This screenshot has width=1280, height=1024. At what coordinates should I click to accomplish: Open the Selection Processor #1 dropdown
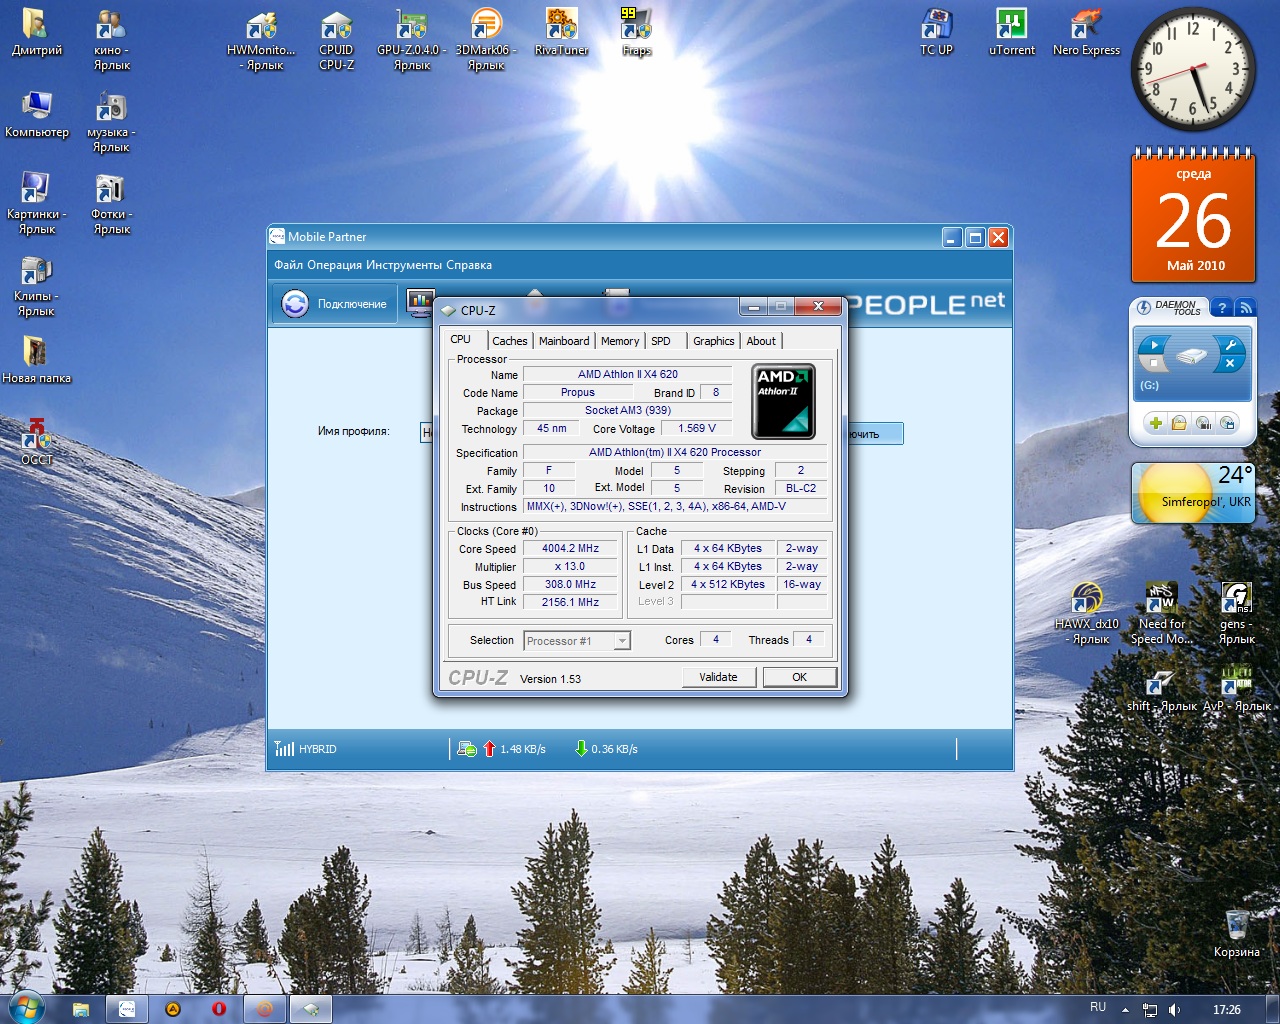click(x=577, y=641)
